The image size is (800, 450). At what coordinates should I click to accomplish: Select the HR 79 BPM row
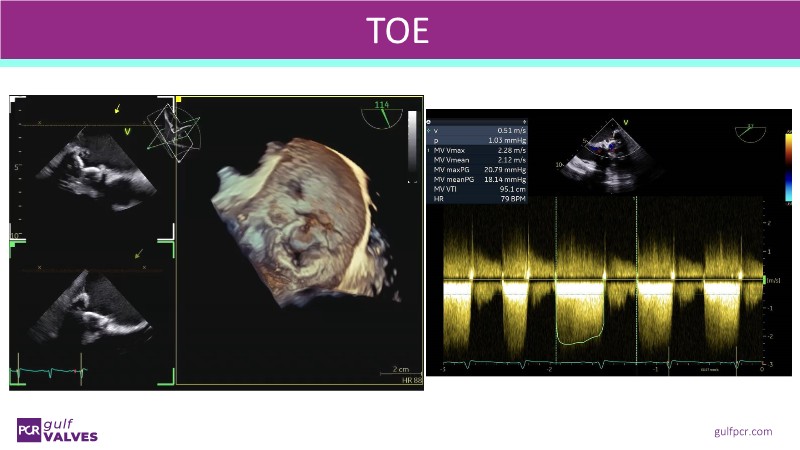coord(477,198)
